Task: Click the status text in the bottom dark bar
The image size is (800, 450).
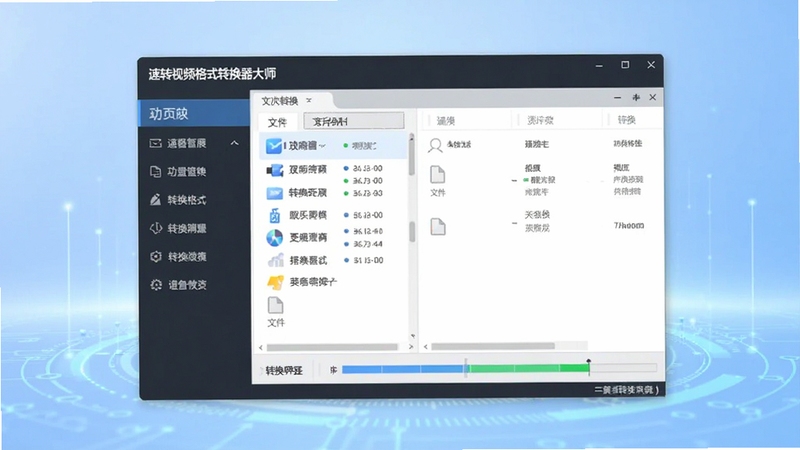Action: [x=627, y=390]
